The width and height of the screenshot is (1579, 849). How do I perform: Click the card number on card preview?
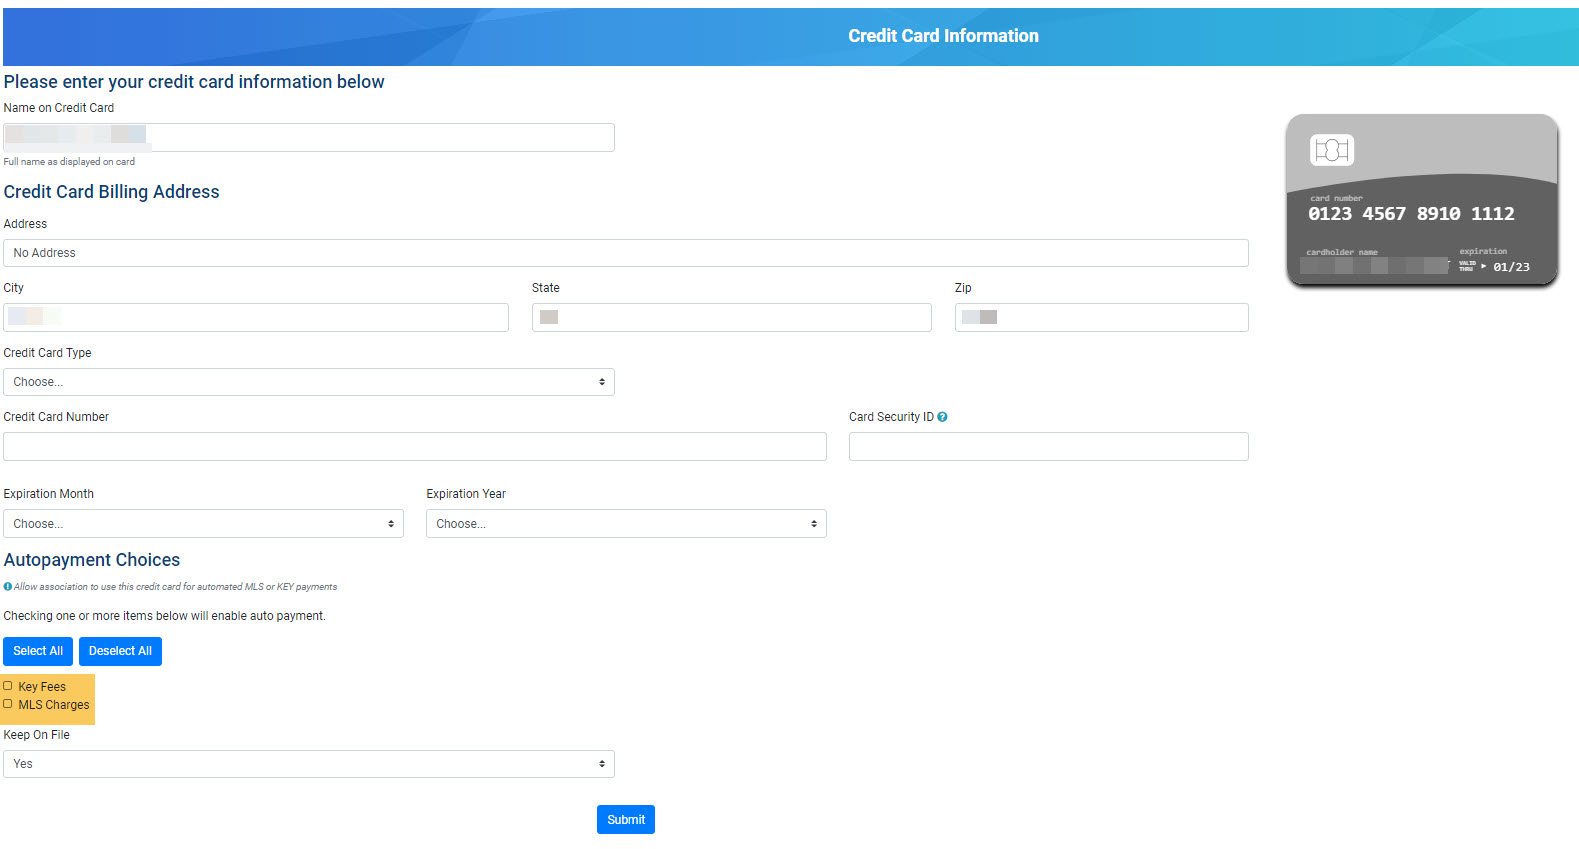1410,214
